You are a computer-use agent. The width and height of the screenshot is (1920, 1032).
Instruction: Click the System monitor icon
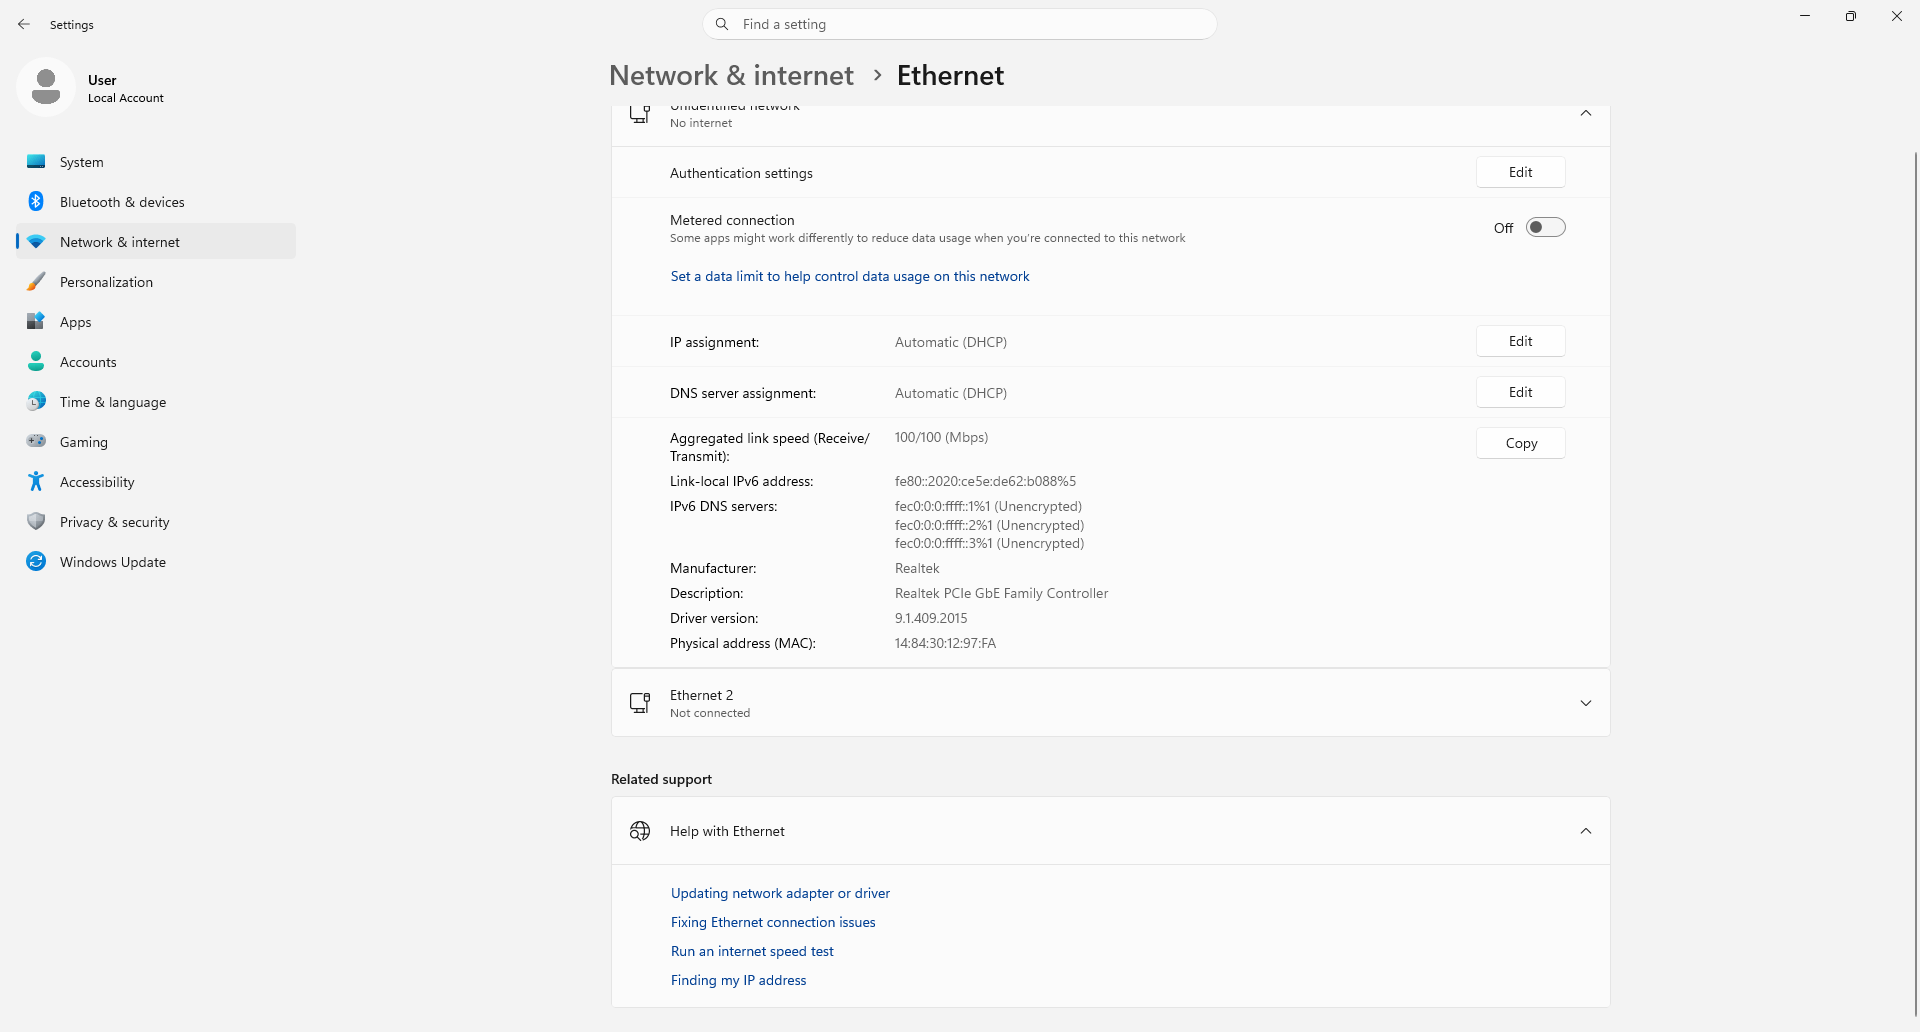click(36, 162)
